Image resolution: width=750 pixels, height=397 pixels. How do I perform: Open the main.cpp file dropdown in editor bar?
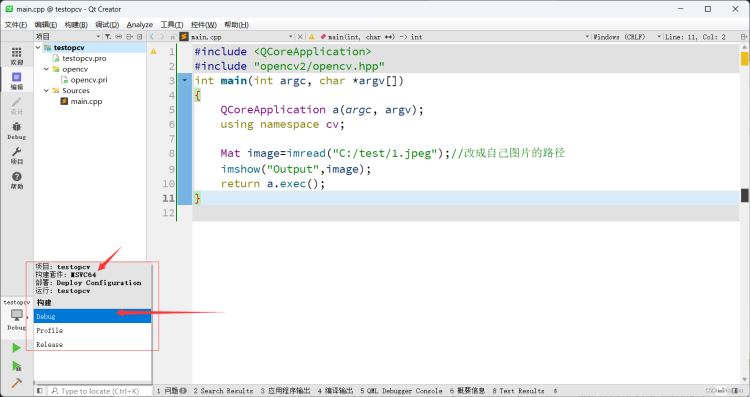(x=290, y=37)
